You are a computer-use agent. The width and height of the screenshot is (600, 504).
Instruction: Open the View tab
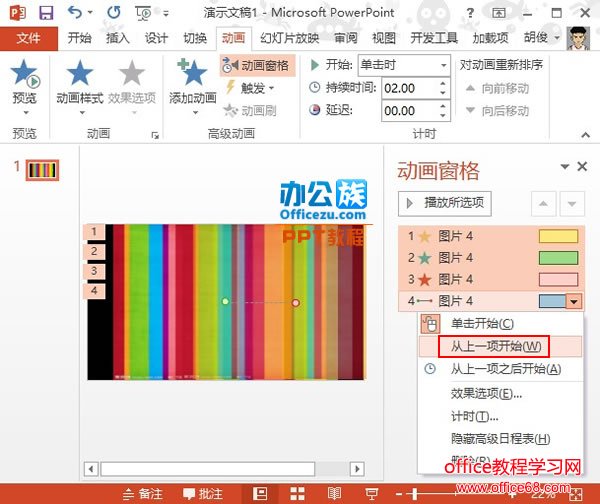coord(384,38)
